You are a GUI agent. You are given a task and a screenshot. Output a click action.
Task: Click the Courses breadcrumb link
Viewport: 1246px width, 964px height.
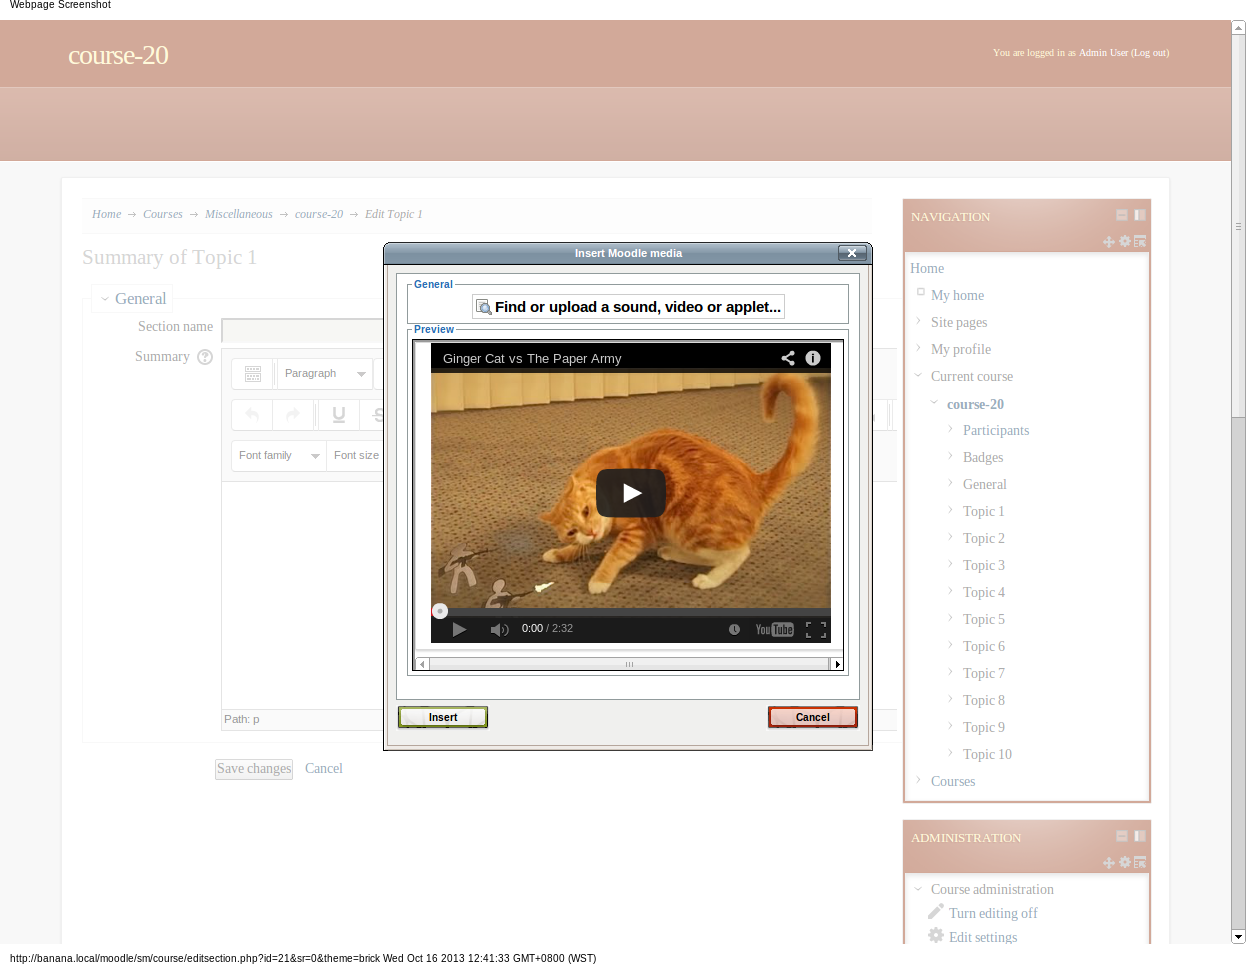click(163, 214)
